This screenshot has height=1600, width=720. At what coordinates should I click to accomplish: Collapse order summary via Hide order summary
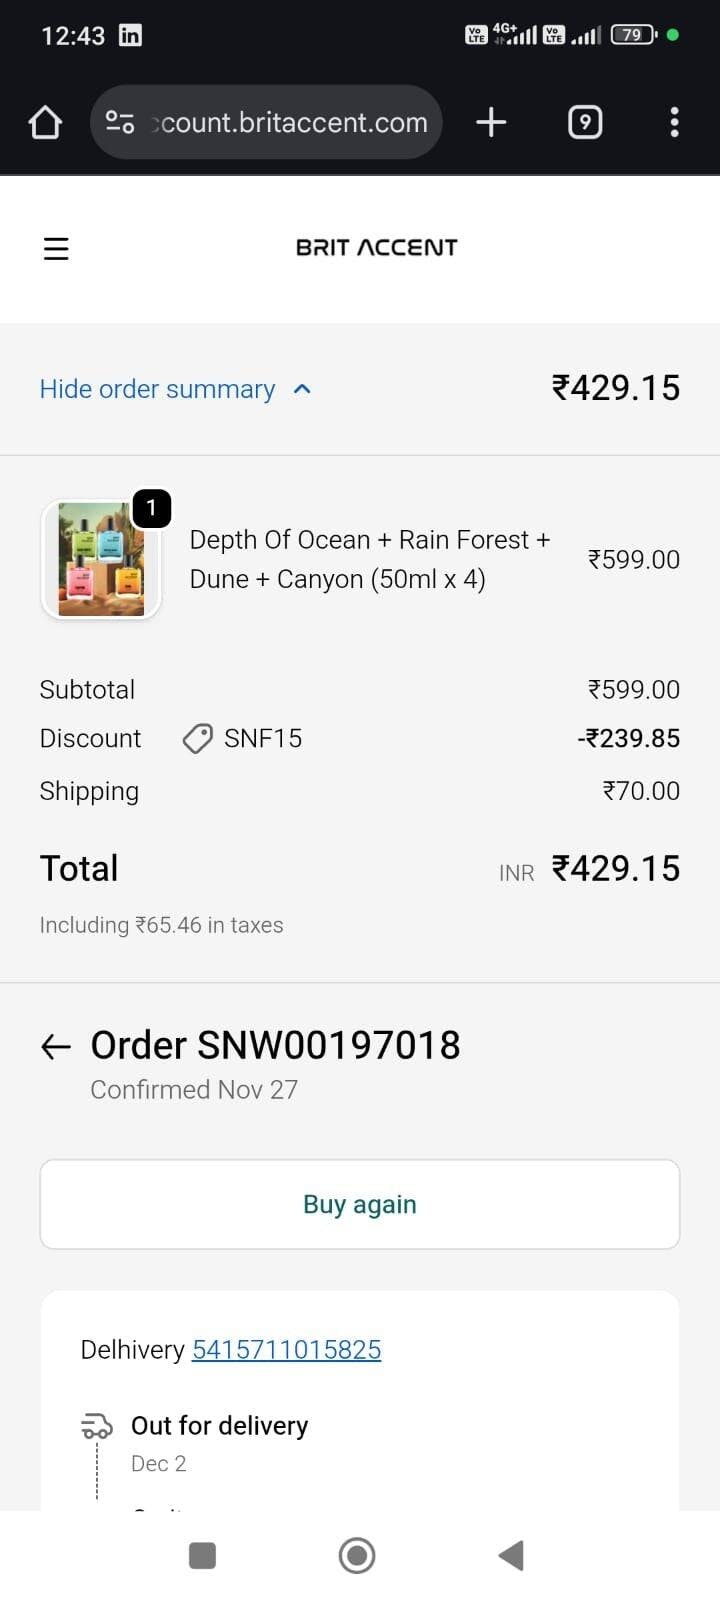pos(157,389)
